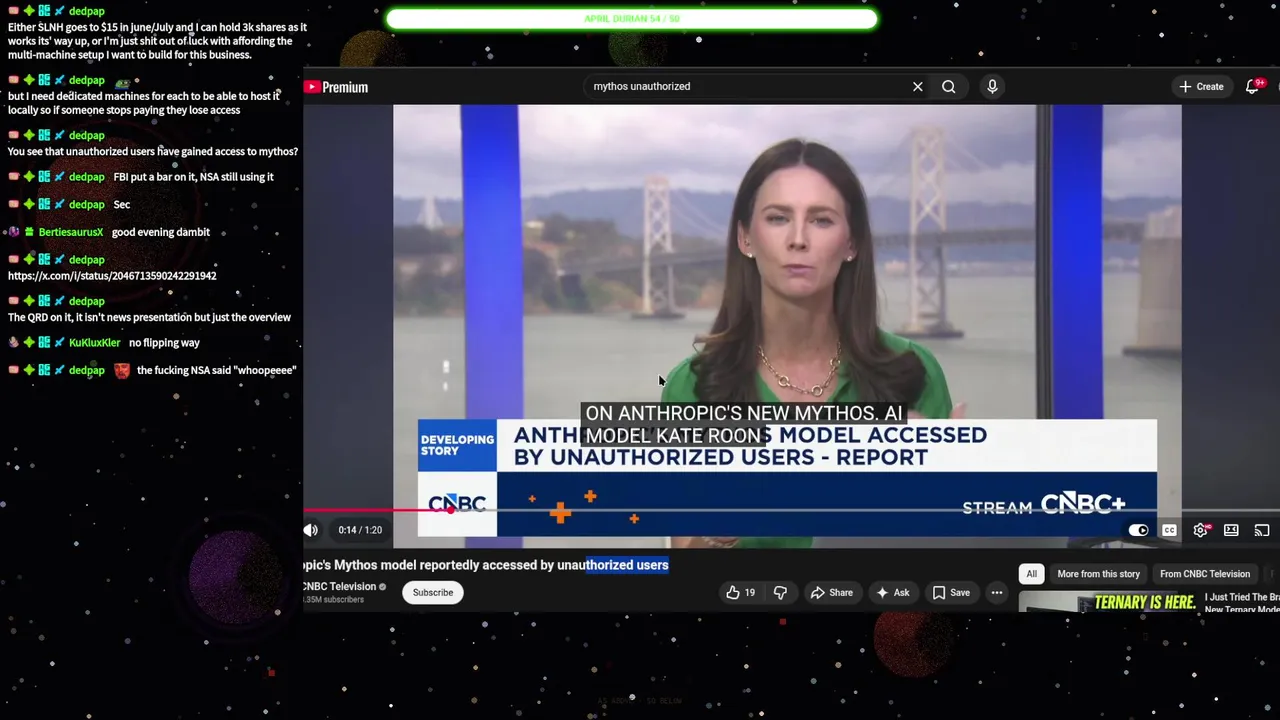Select 'From CNBC Television' chip

[x=1204, y=574]
